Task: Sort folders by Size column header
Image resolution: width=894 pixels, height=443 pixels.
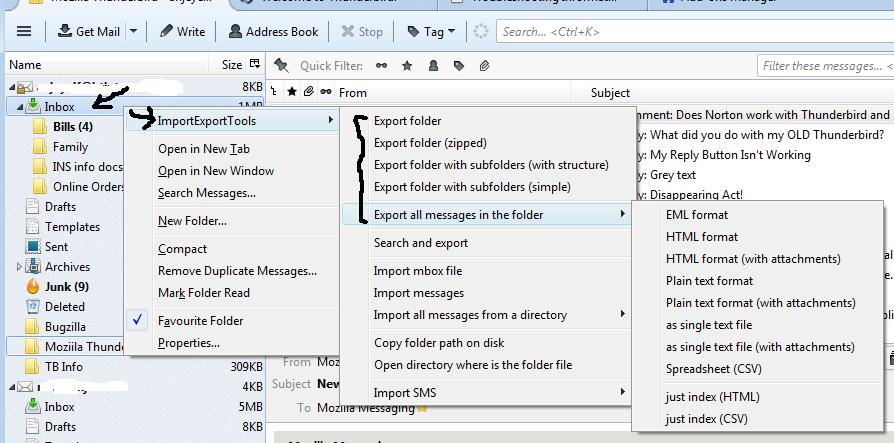Action: click(x=231, y=65)
